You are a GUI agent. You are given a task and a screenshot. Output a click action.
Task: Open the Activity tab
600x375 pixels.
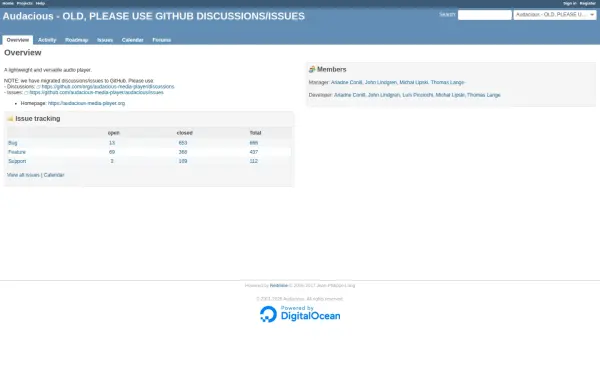click(47, 40)
